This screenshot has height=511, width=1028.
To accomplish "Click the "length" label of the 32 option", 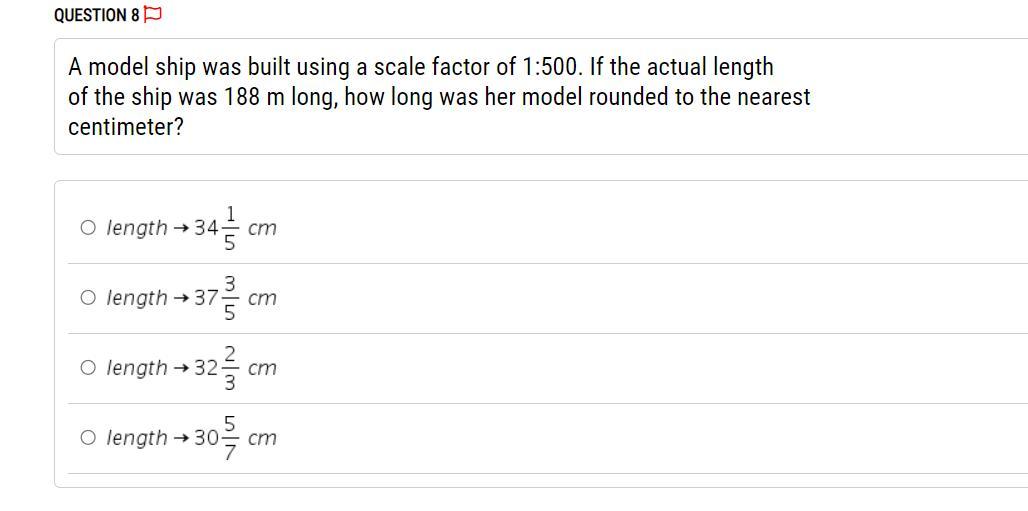I will (137, 368).
